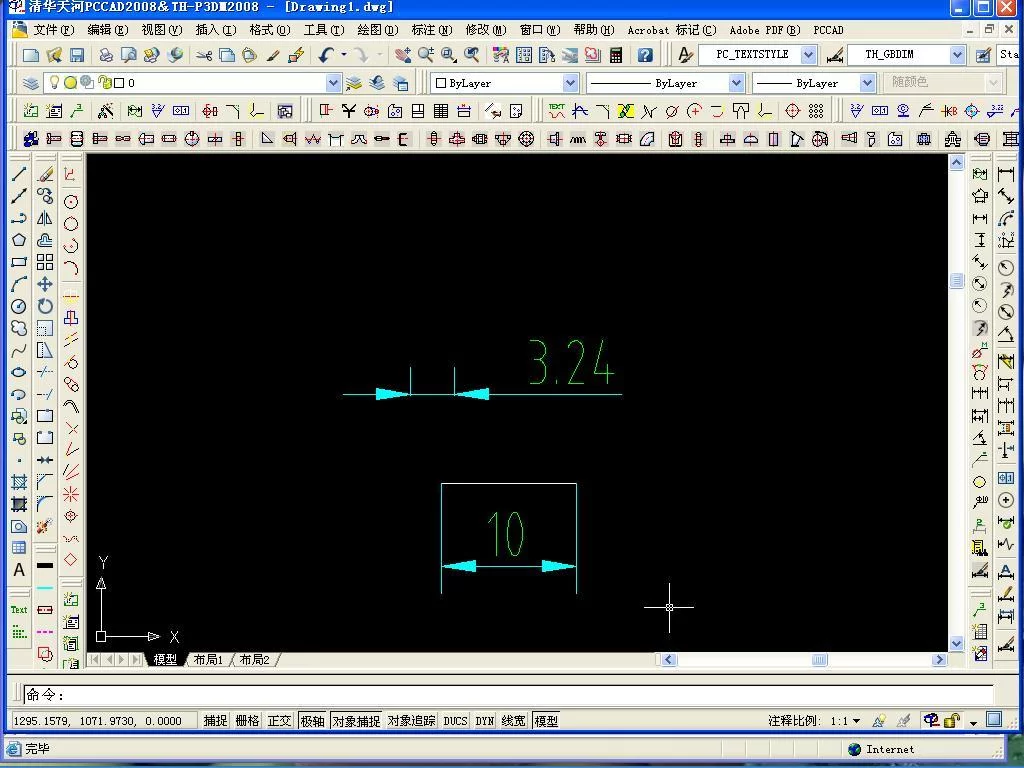The width and height of the screenshot is (1024, 768).
Task: Open the 编辑(E) menu
Action: point(108,30)
